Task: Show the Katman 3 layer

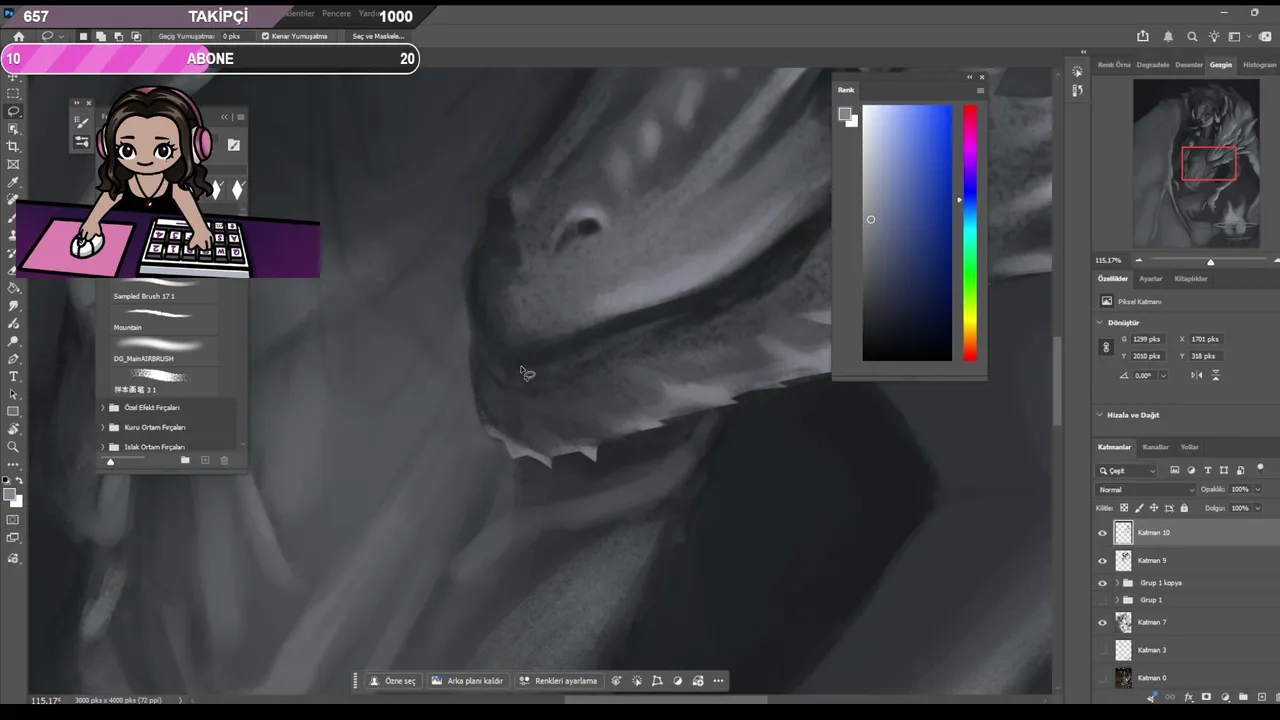Action: [1103, 650]
